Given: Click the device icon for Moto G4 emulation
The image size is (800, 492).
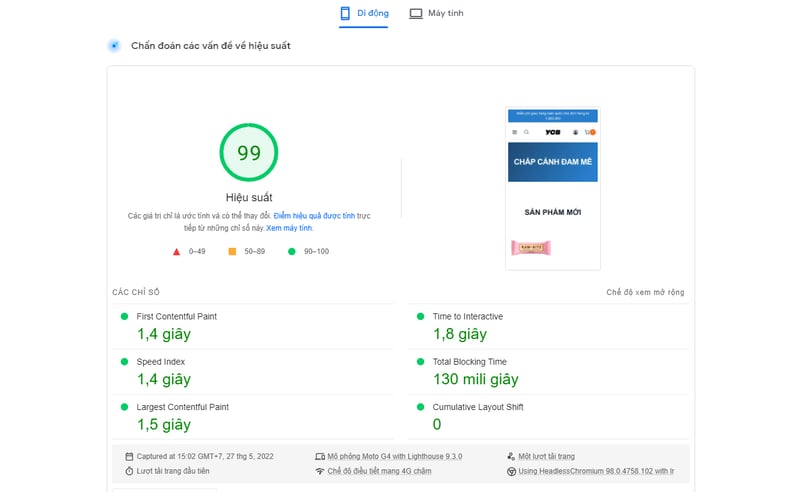Looking at the screenshot, I should (320, 456).
